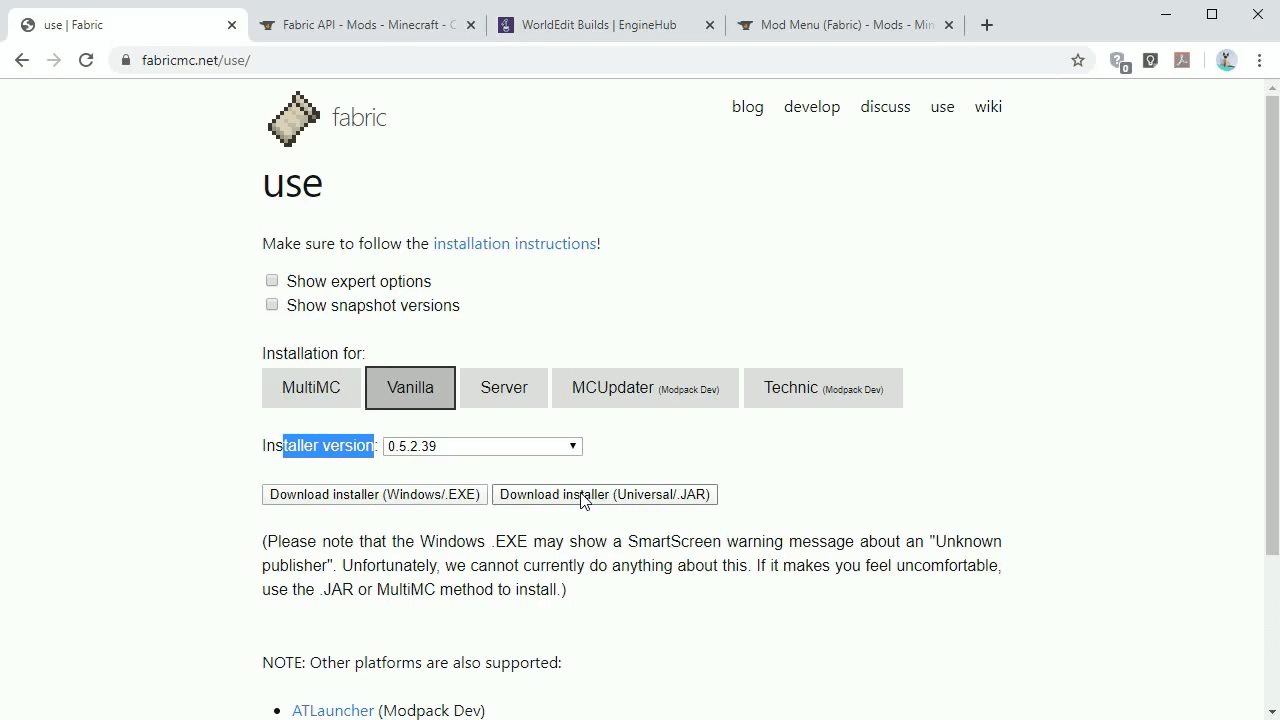The image size is (1280, 720).
Task: Click the fabric site title text
Action: click(x=359, y=118)
